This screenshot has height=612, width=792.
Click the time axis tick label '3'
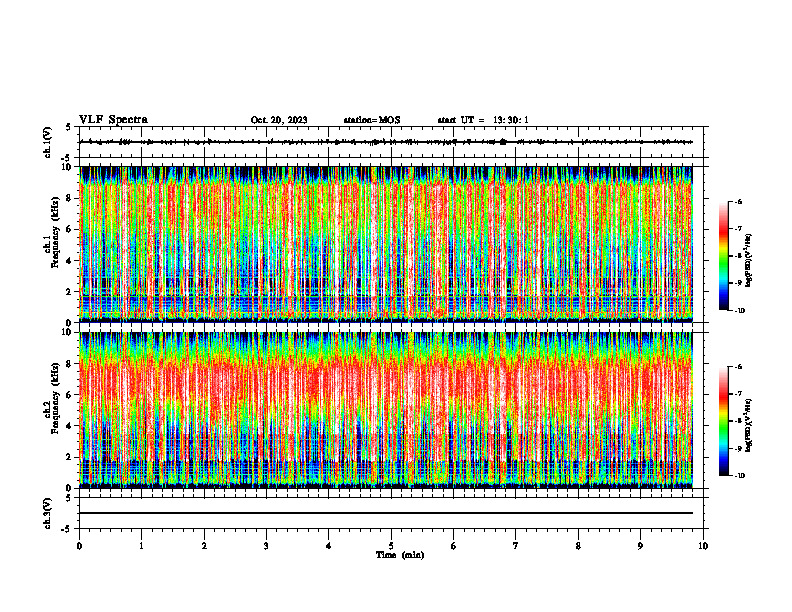(266, 546)
